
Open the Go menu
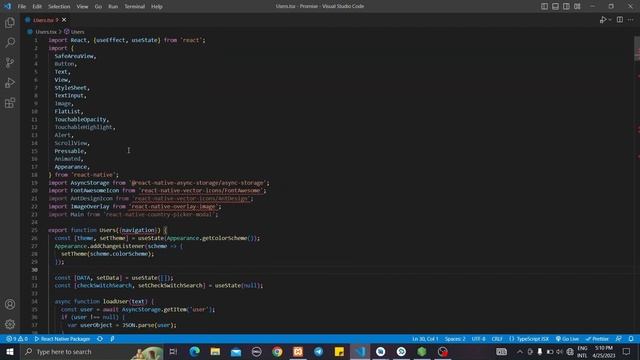pyautogui.click(x=98, y=7)
